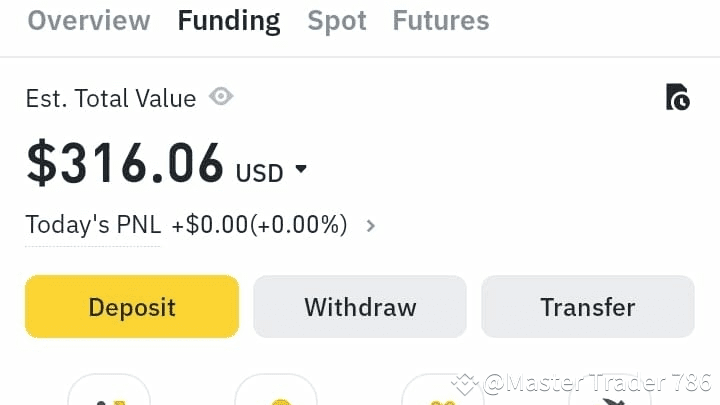This screenshot has width=720, height=405.
Task: Click the Transfer button
Action: pyautogui.click(x=588, y=307)
